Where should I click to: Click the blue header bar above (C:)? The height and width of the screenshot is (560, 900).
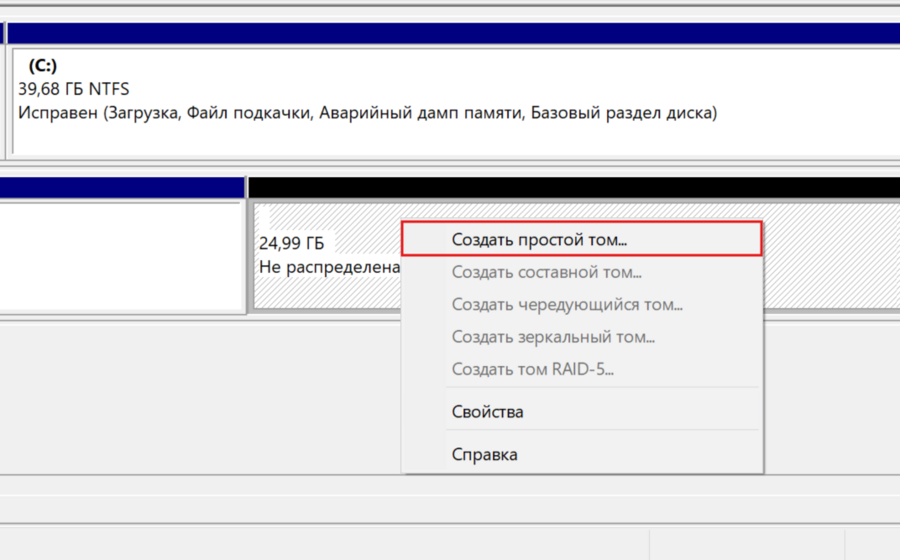(450, 33)
